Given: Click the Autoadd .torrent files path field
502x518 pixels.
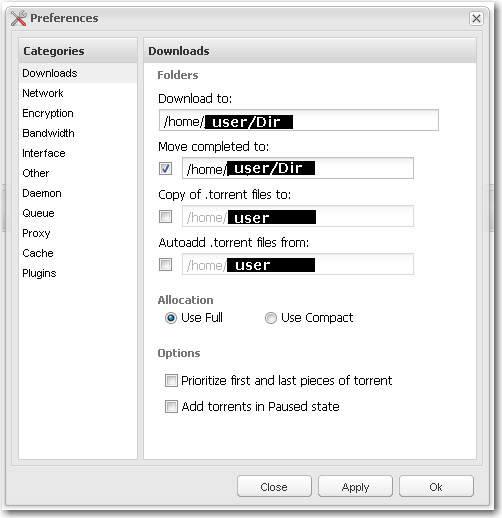Looking at the screenshot, I should [298, 264].
